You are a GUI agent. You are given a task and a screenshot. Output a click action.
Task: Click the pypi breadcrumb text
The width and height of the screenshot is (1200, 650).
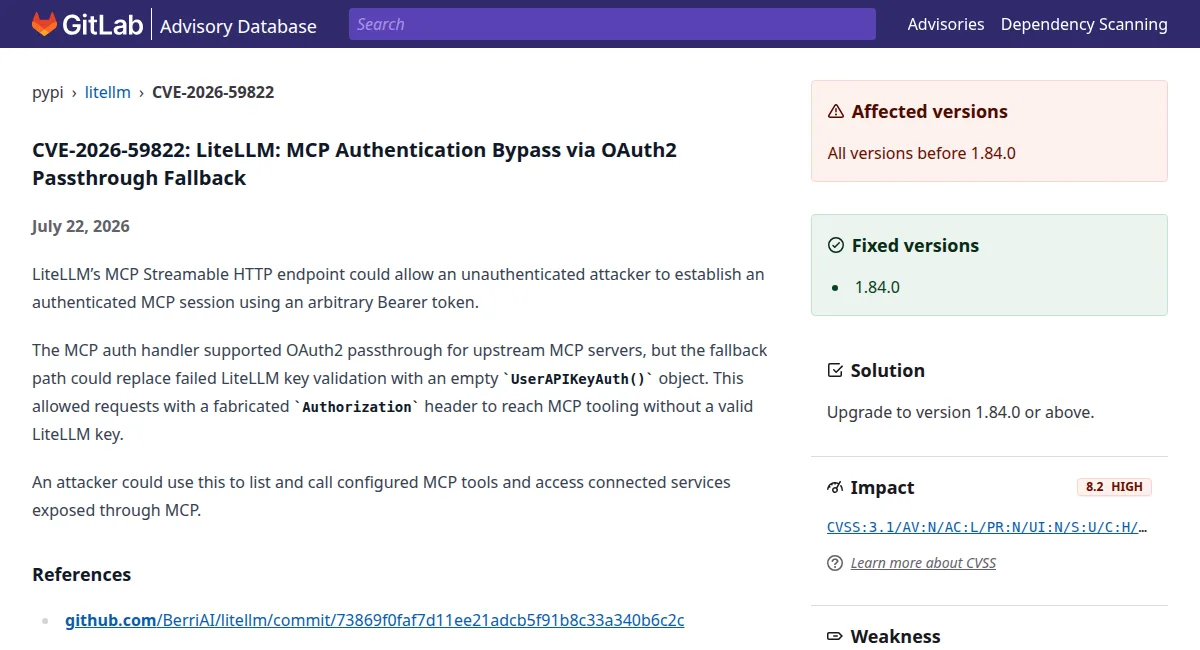48,92
